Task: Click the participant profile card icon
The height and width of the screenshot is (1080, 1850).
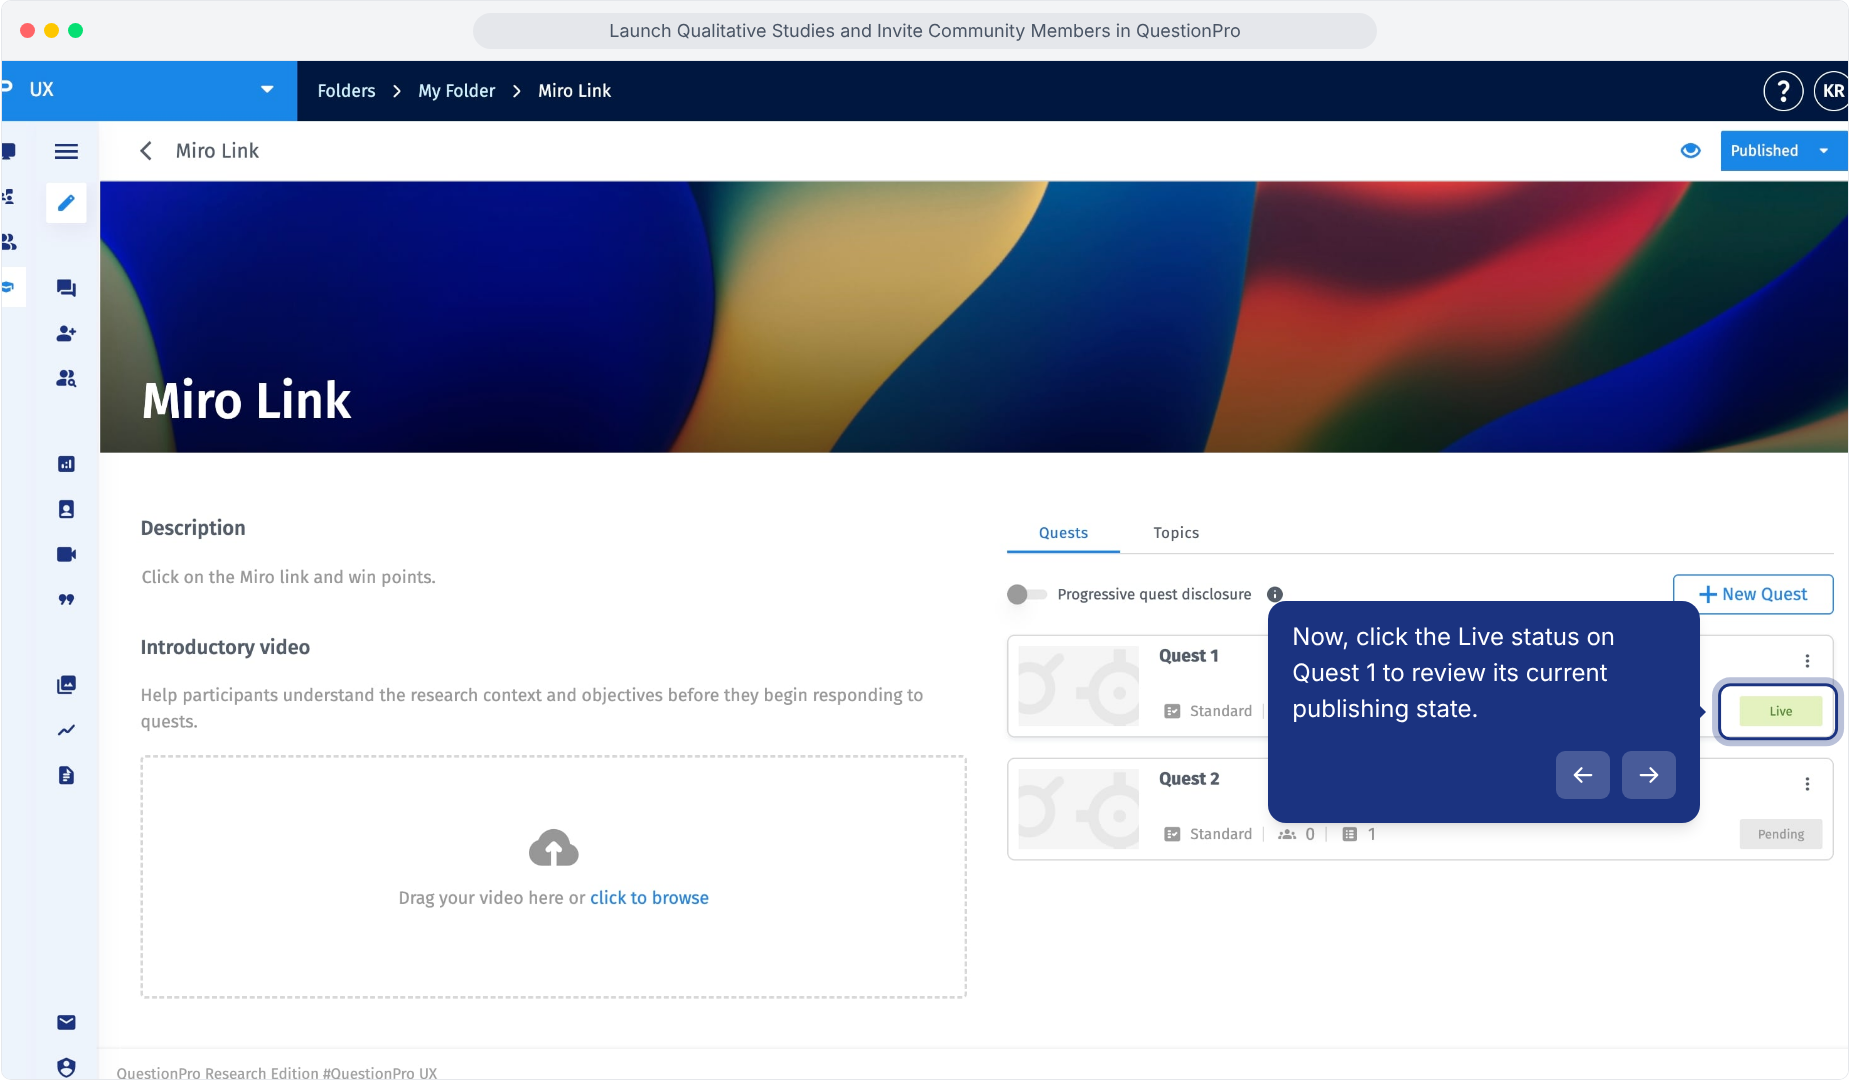Action: pyautogui.click(x=66, y=509)
